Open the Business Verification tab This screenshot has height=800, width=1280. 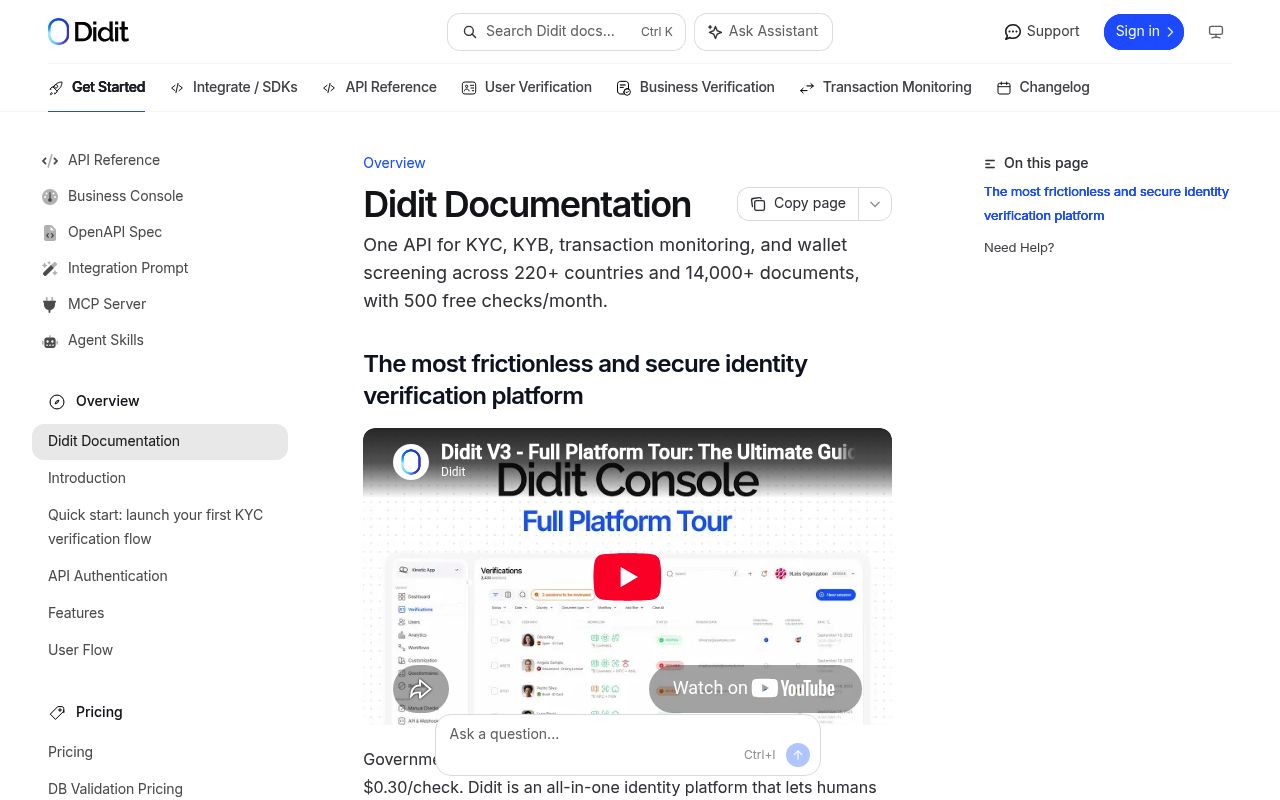(x=696, y=88)
